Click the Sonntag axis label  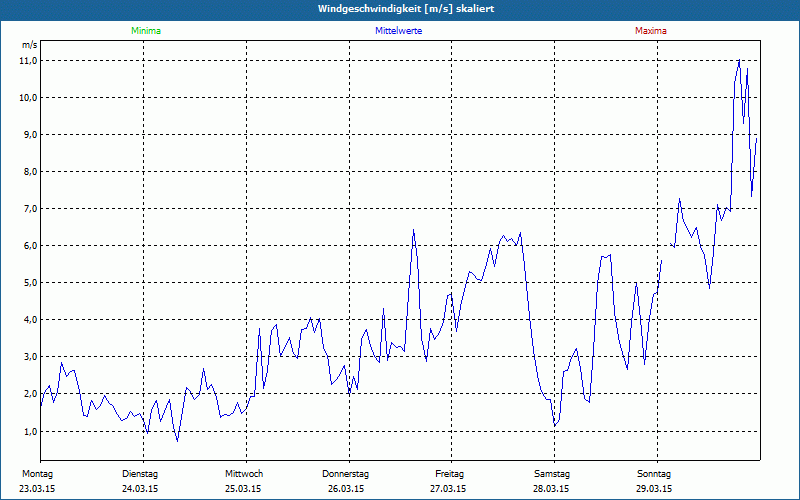[654, 474]
